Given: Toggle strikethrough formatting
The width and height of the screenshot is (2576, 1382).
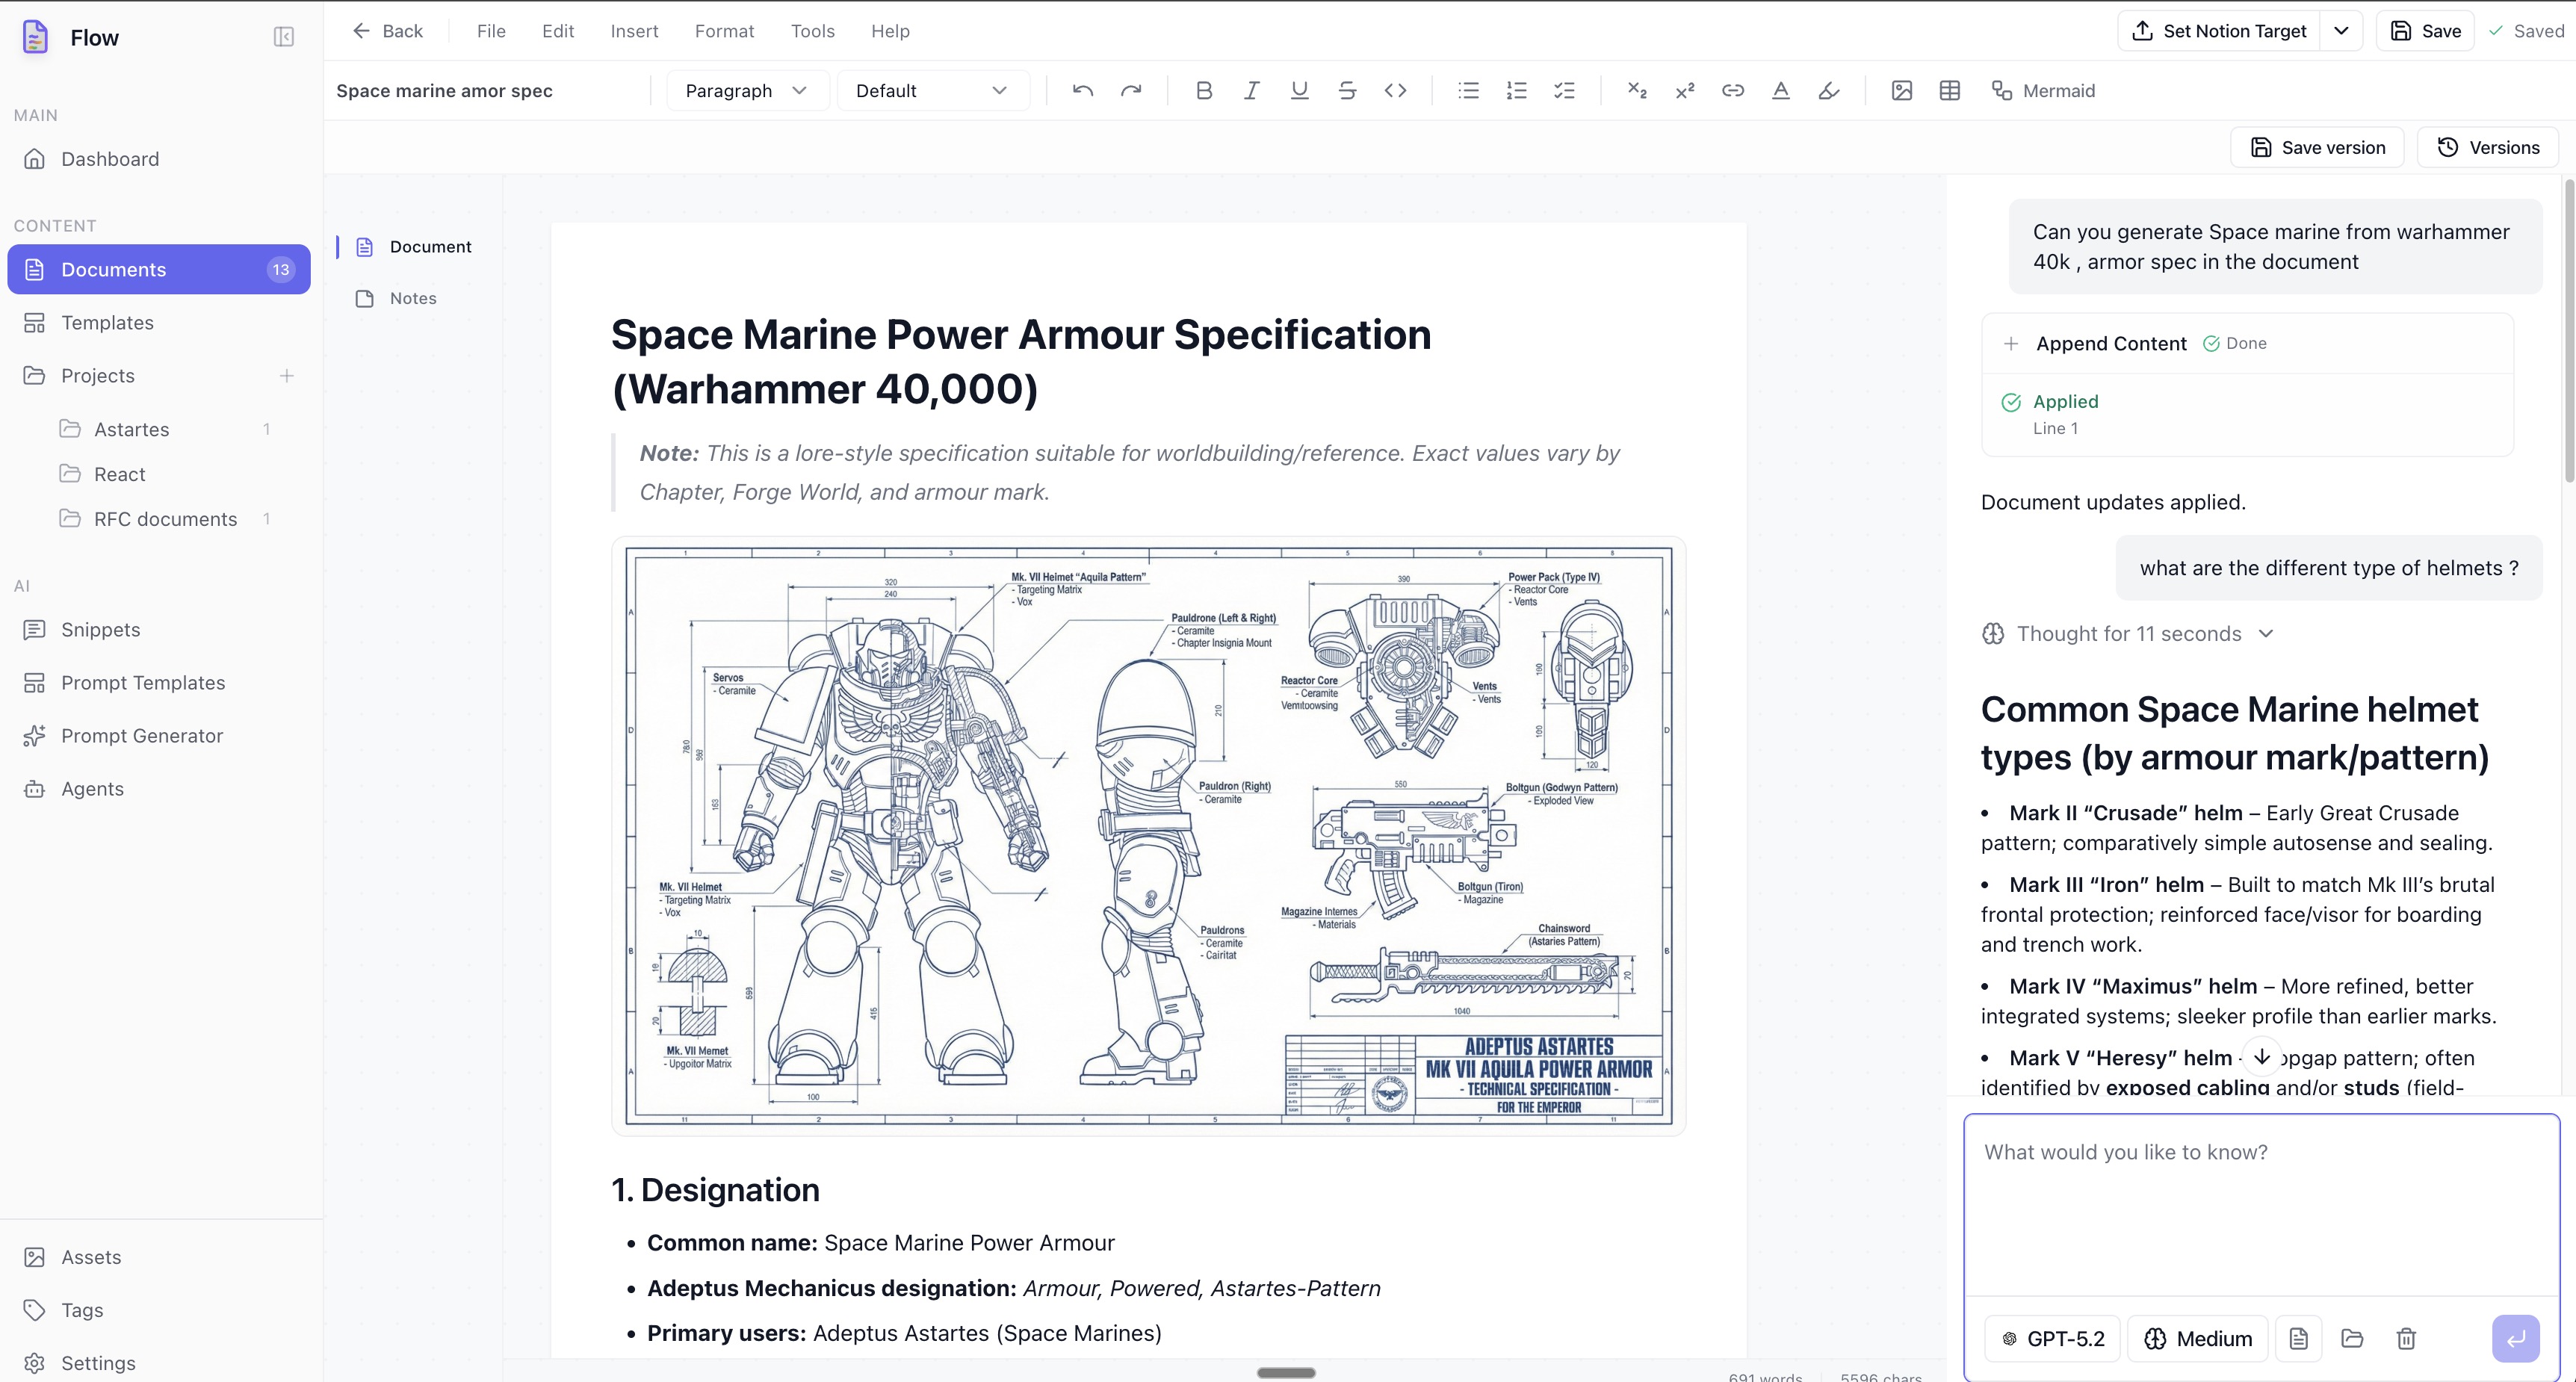Looking at the screenshot, I should [1347, 91].
